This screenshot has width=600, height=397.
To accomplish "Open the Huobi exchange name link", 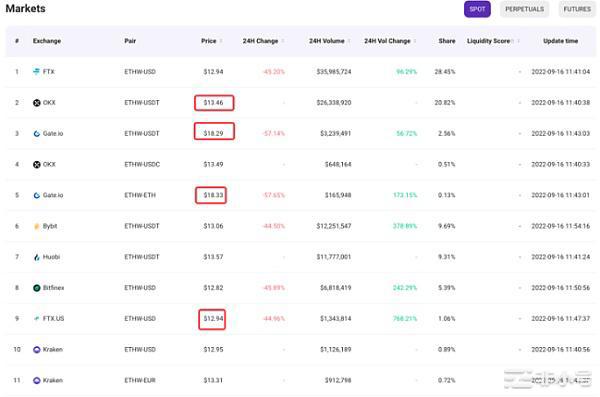I will pos(51,257).
